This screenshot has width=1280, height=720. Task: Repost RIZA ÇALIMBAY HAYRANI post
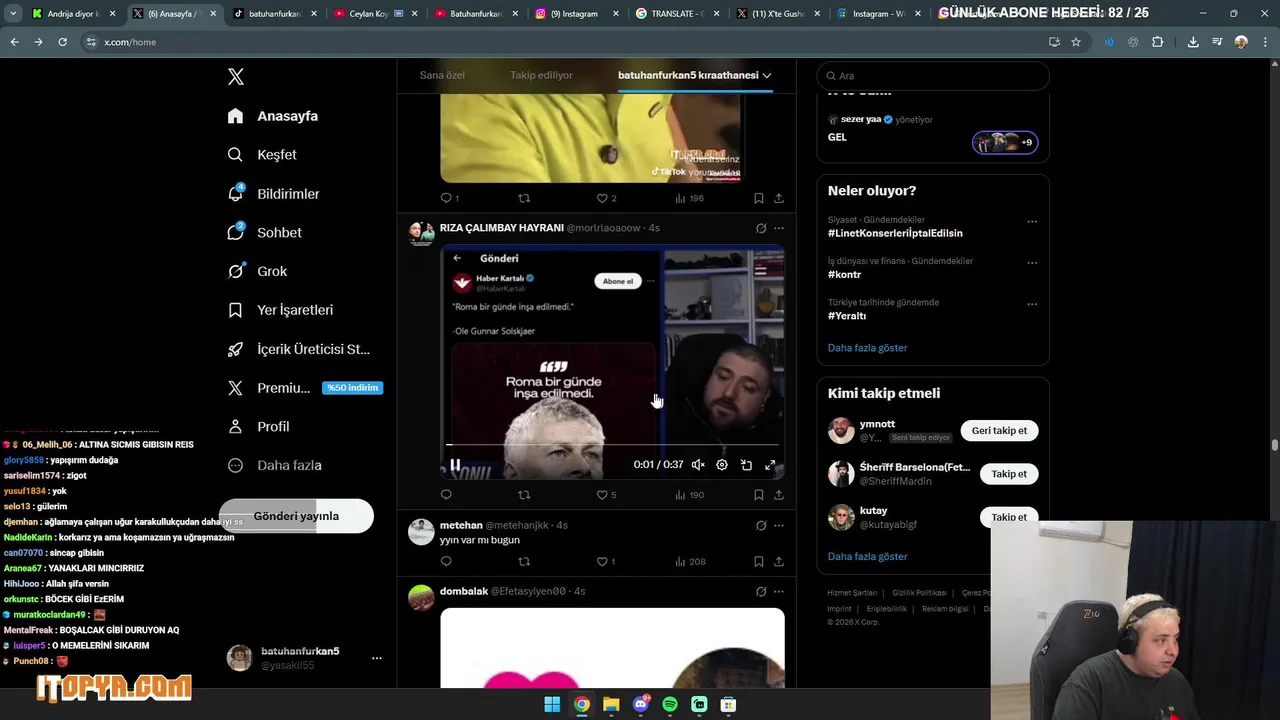click(524, 495)
